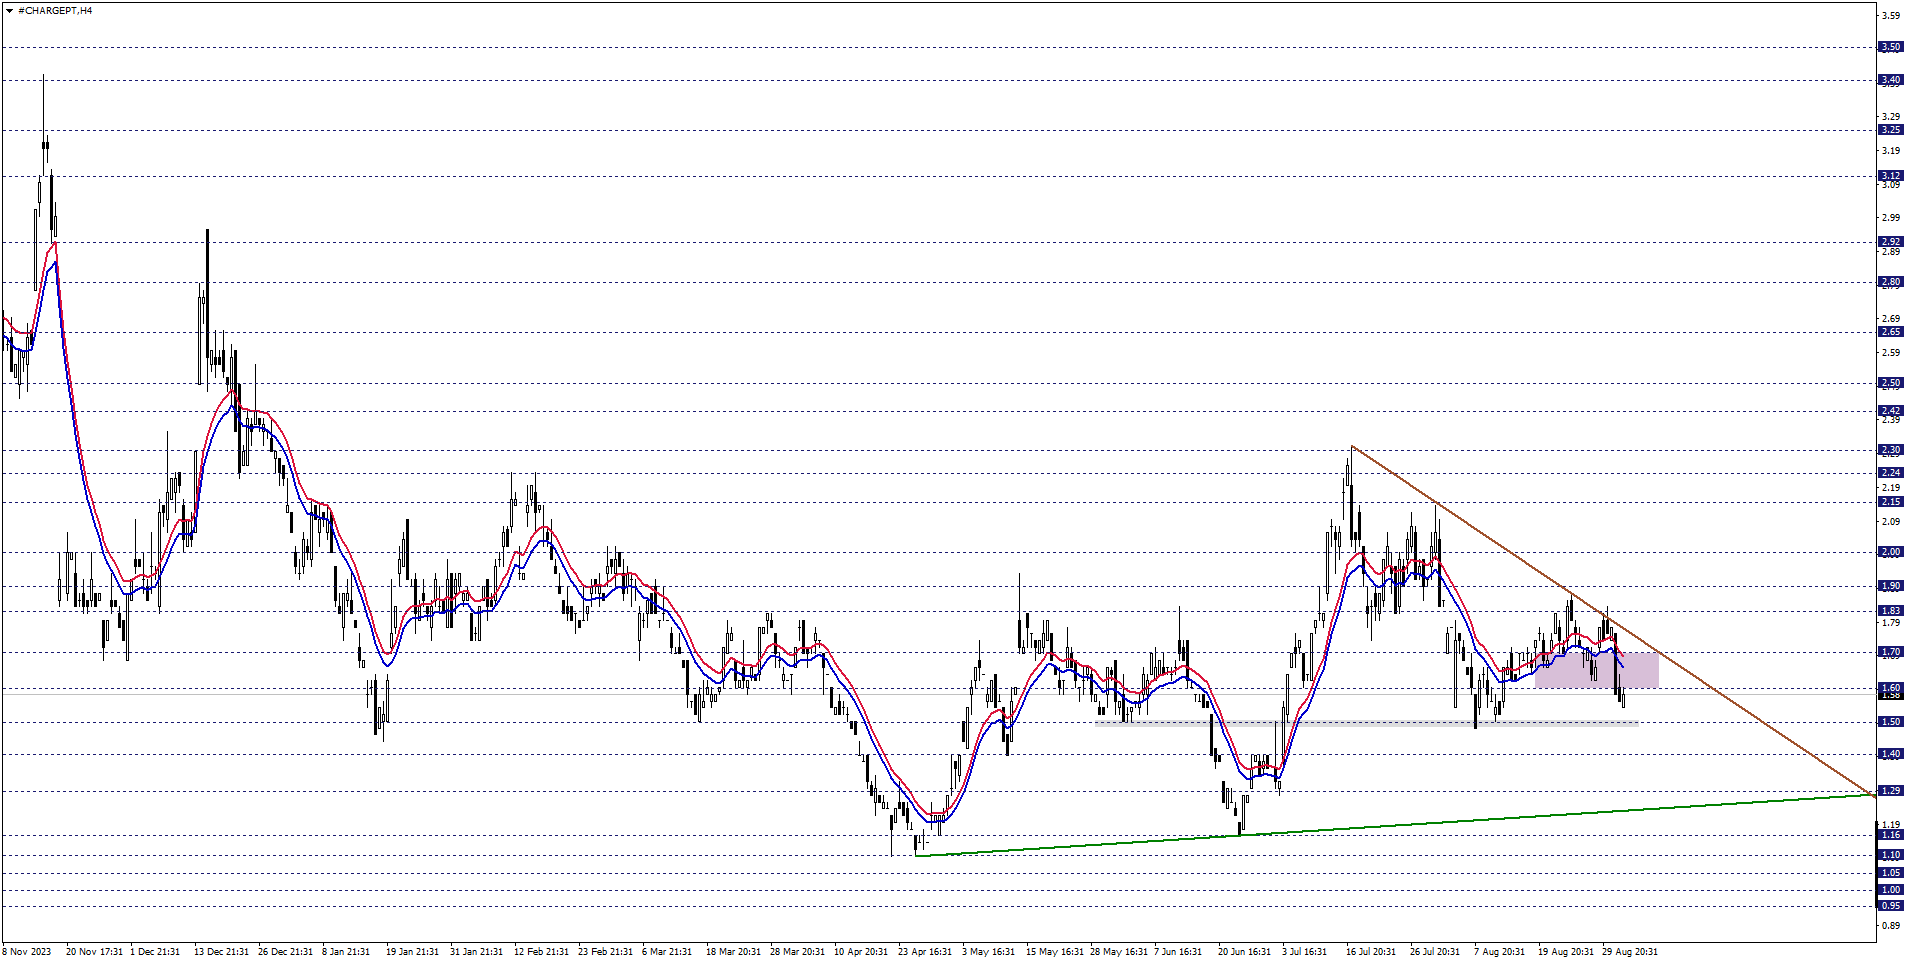
Task: Click the 26 Dec 21:31 time label
Action: tap(286, 952)
